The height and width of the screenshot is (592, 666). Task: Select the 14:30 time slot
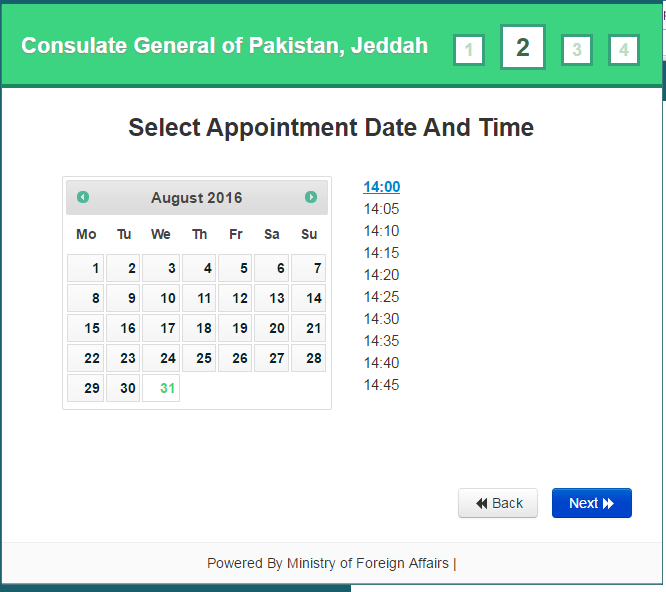(381, 319)
